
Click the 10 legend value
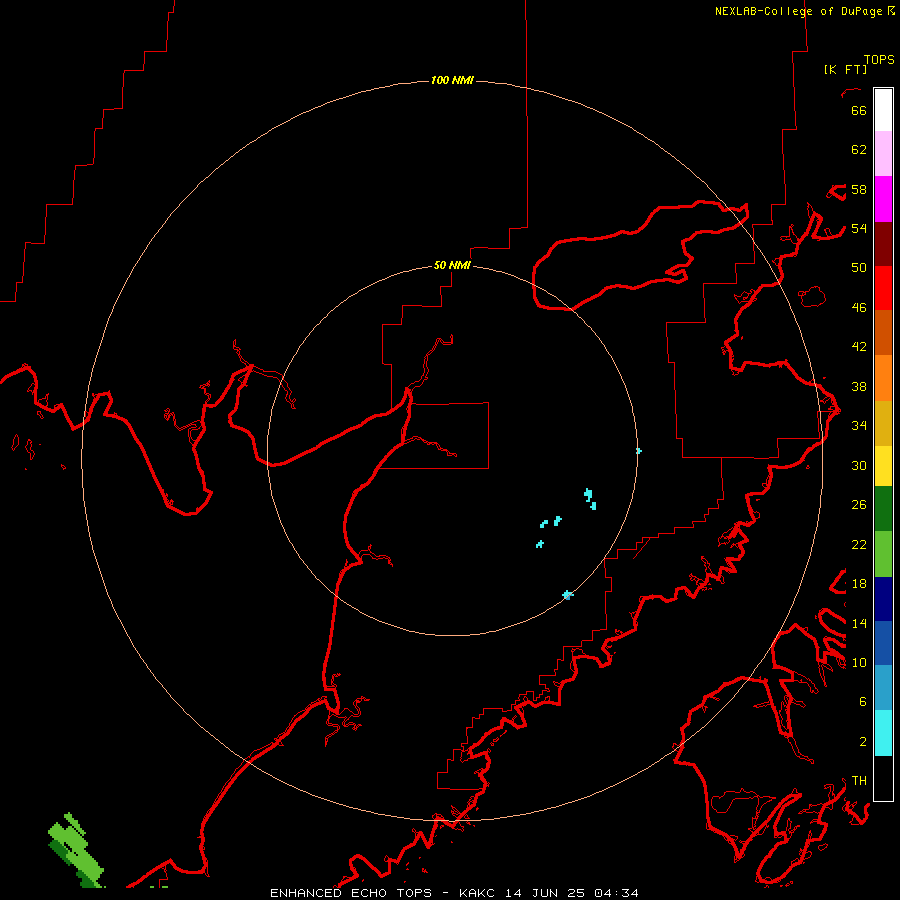tap(859, 662)
